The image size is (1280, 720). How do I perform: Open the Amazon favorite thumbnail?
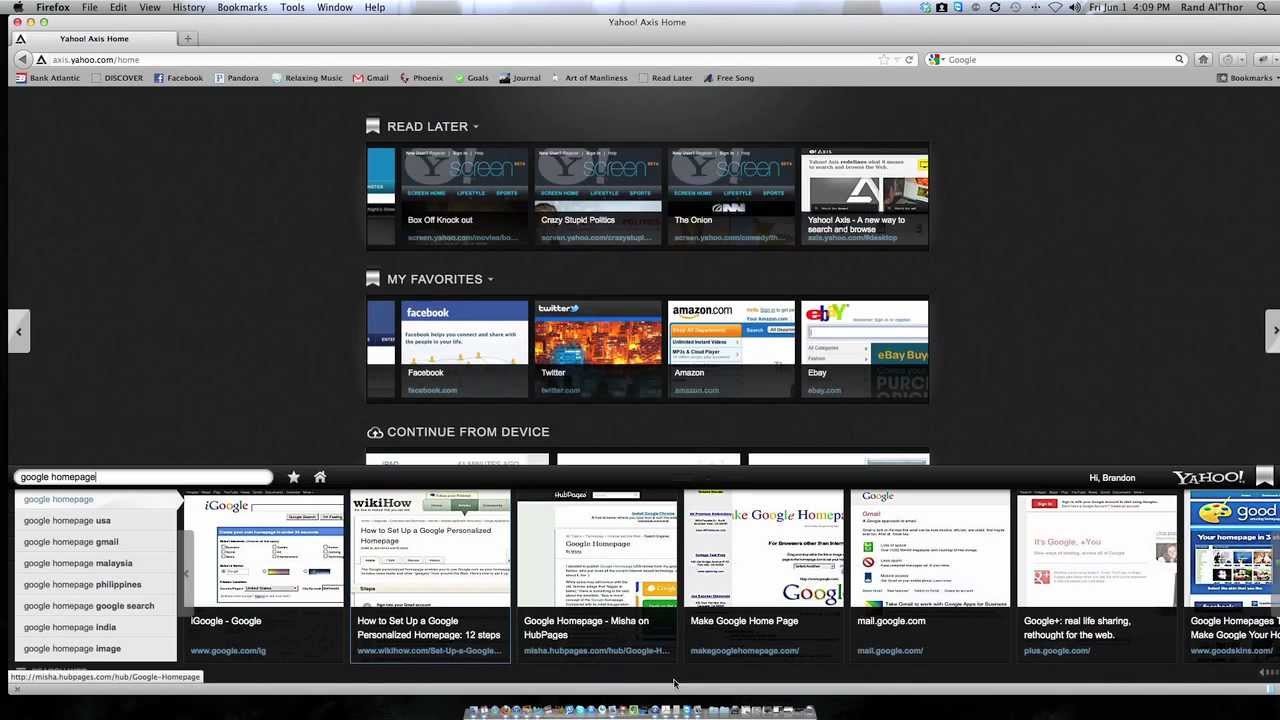tap(731, 349)
